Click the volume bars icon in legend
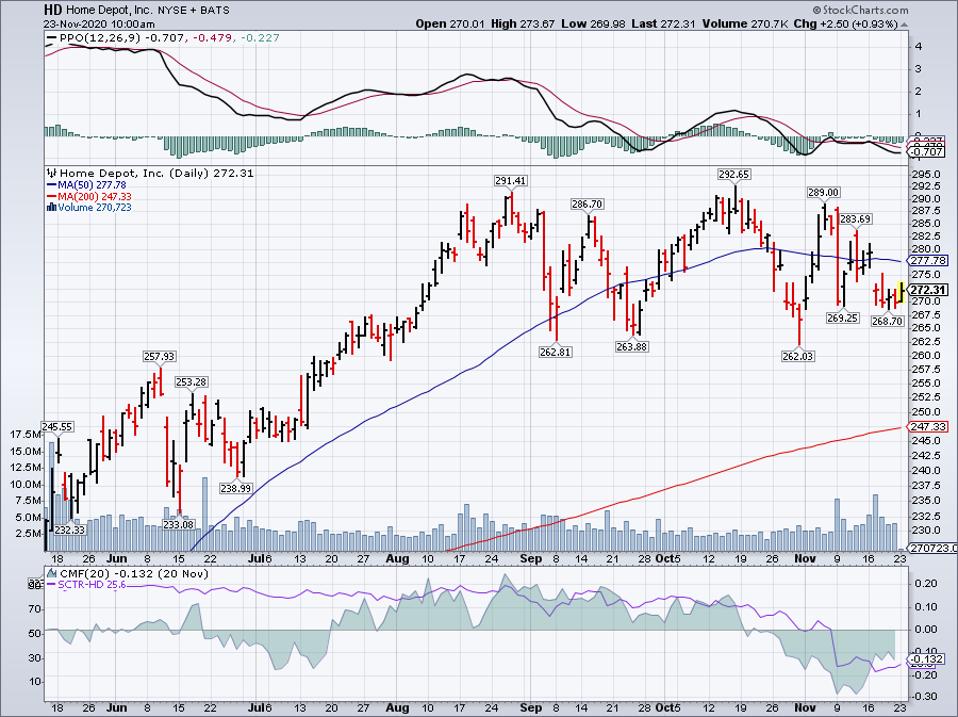 (x=52, y=208)
